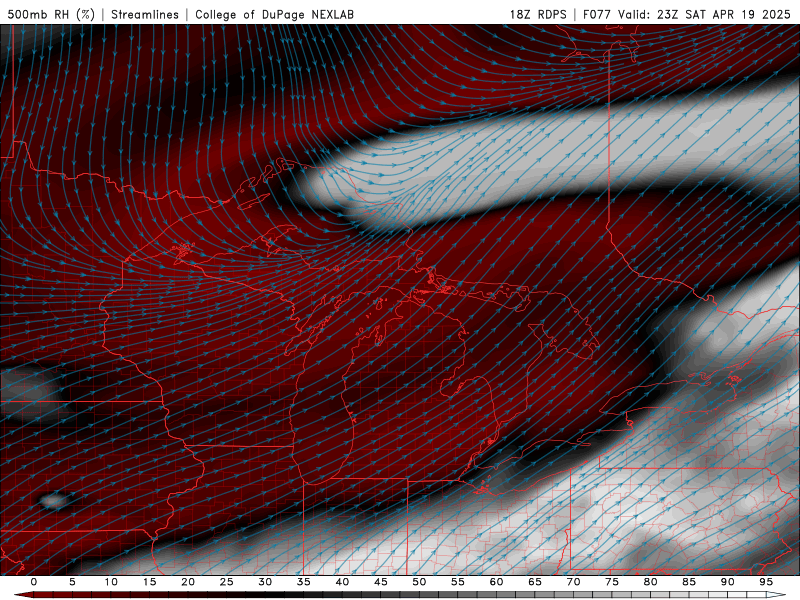Click the 5 value on the color scale
This screenshot has width=800, height=600.
pos(72,582)
